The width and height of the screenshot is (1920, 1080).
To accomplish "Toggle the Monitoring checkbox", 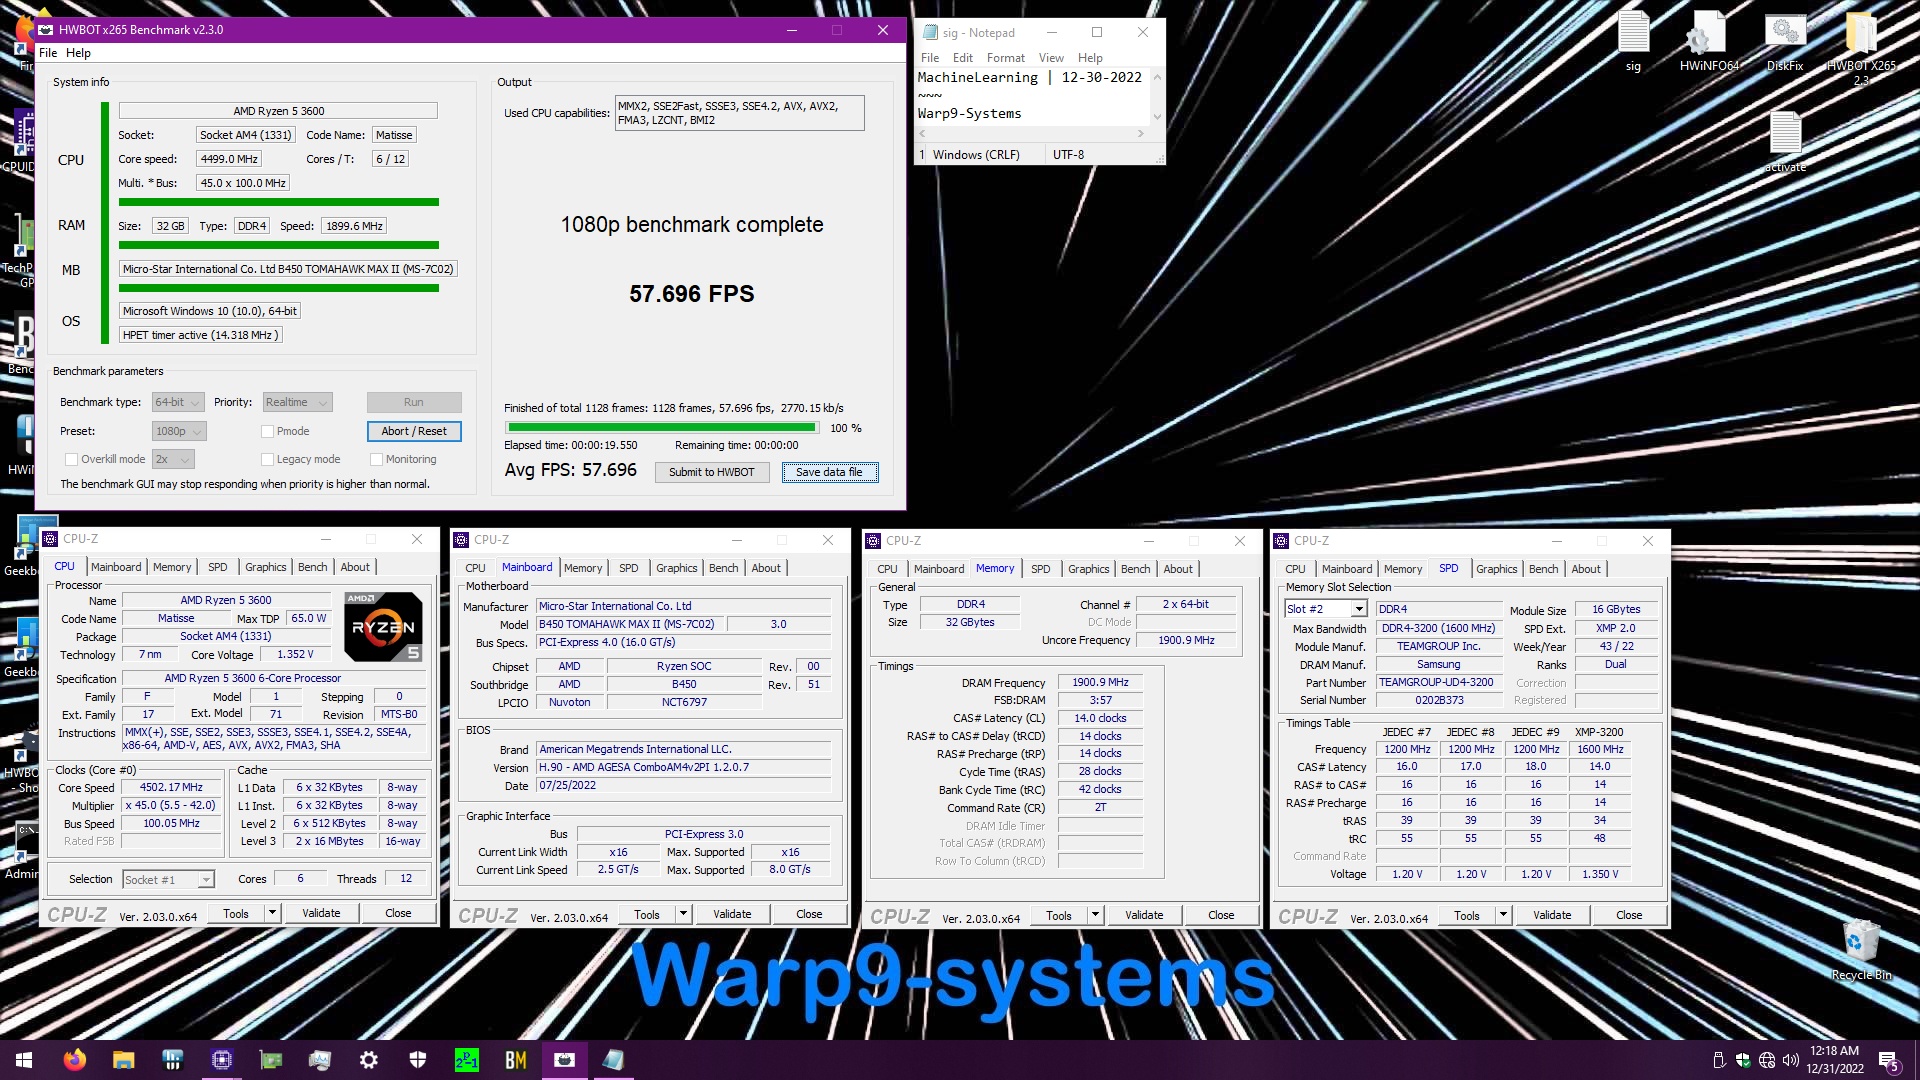I will [x=376, y=459].
